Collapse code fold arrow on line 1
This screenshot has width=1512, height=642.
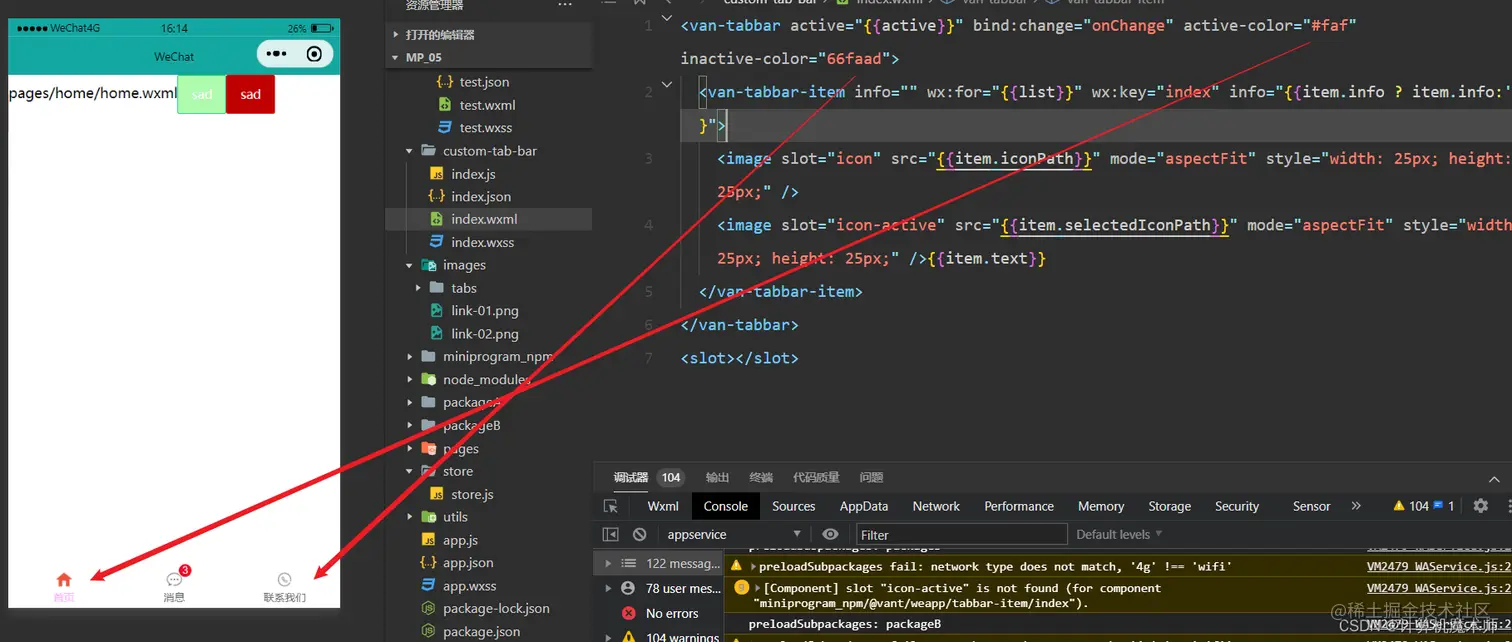click(x=668, y=19)
